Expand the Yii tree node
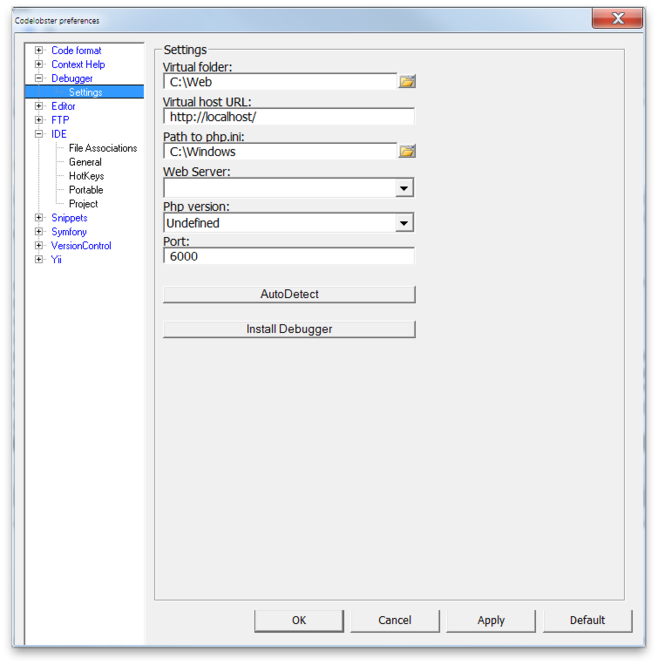 (39, 260)
